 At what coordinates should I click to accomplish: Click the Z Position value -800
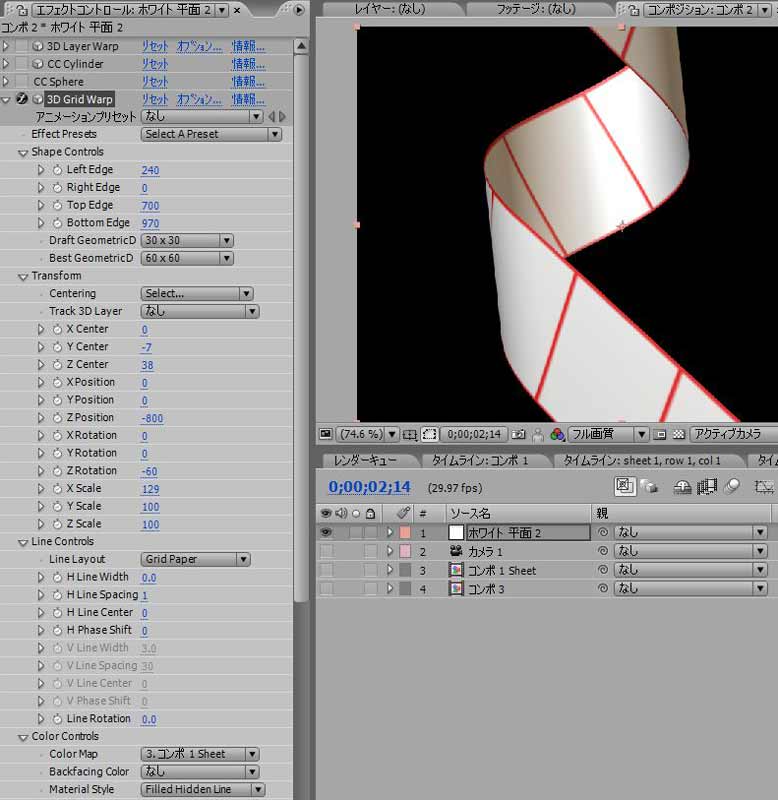click(152, 418)
